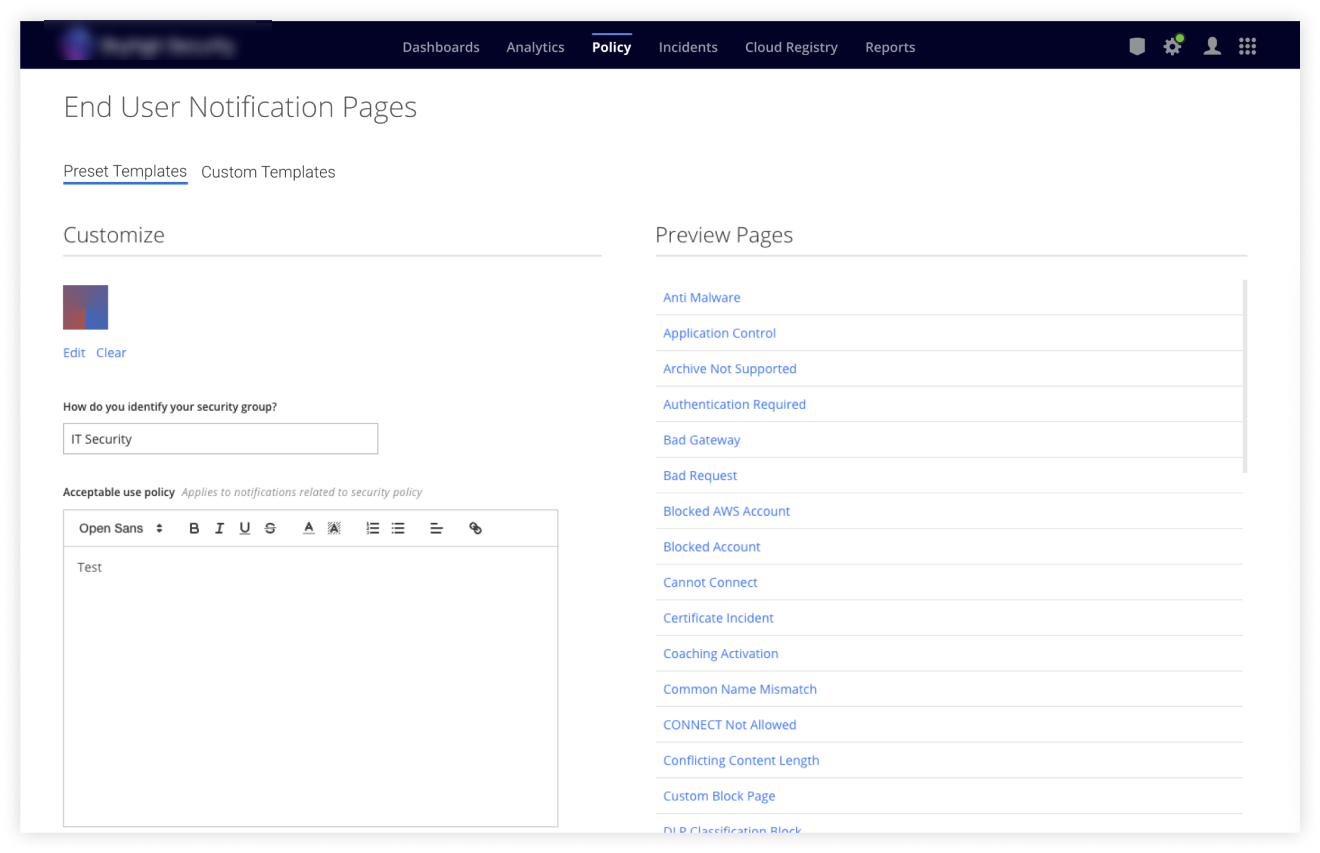Click Clear below the logo image
The image size is (1320, 853).
111,352
